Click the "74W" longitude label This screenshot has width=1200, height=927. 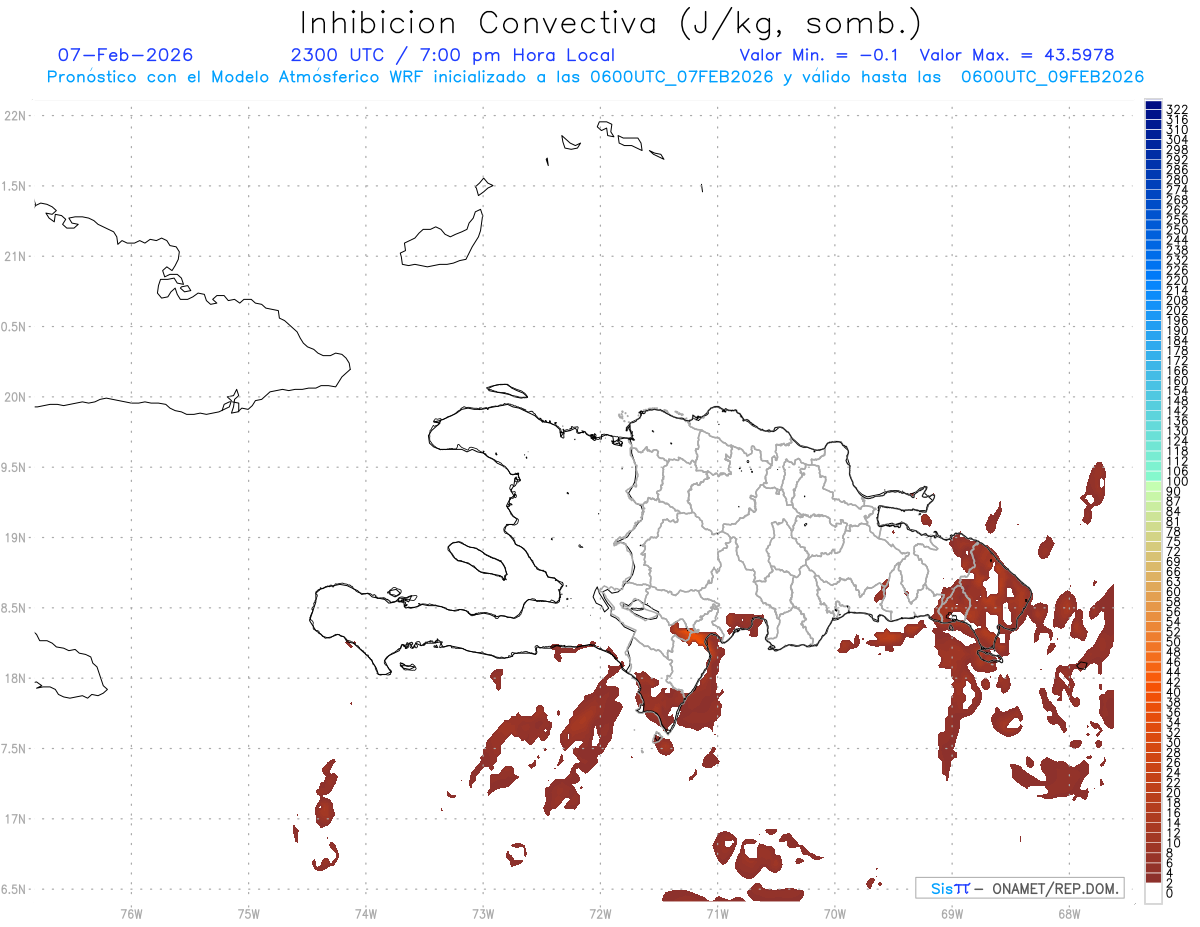point(366,912)
